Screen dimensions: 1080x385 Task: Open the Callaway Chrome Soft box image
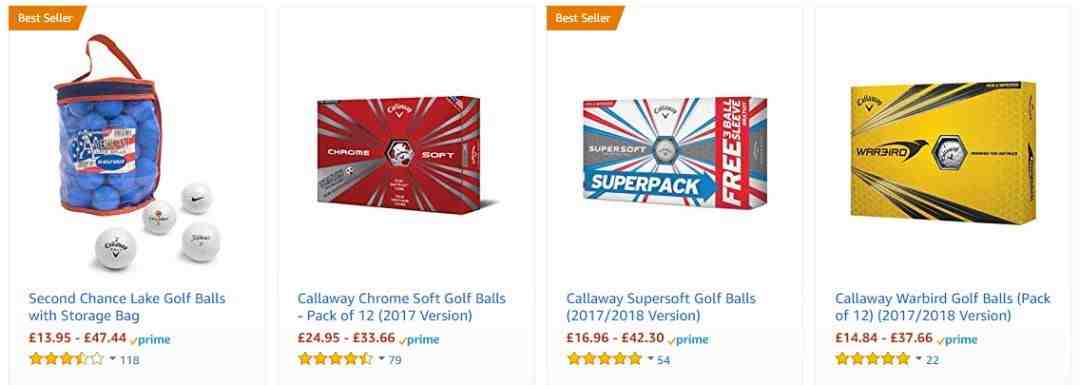406,155
